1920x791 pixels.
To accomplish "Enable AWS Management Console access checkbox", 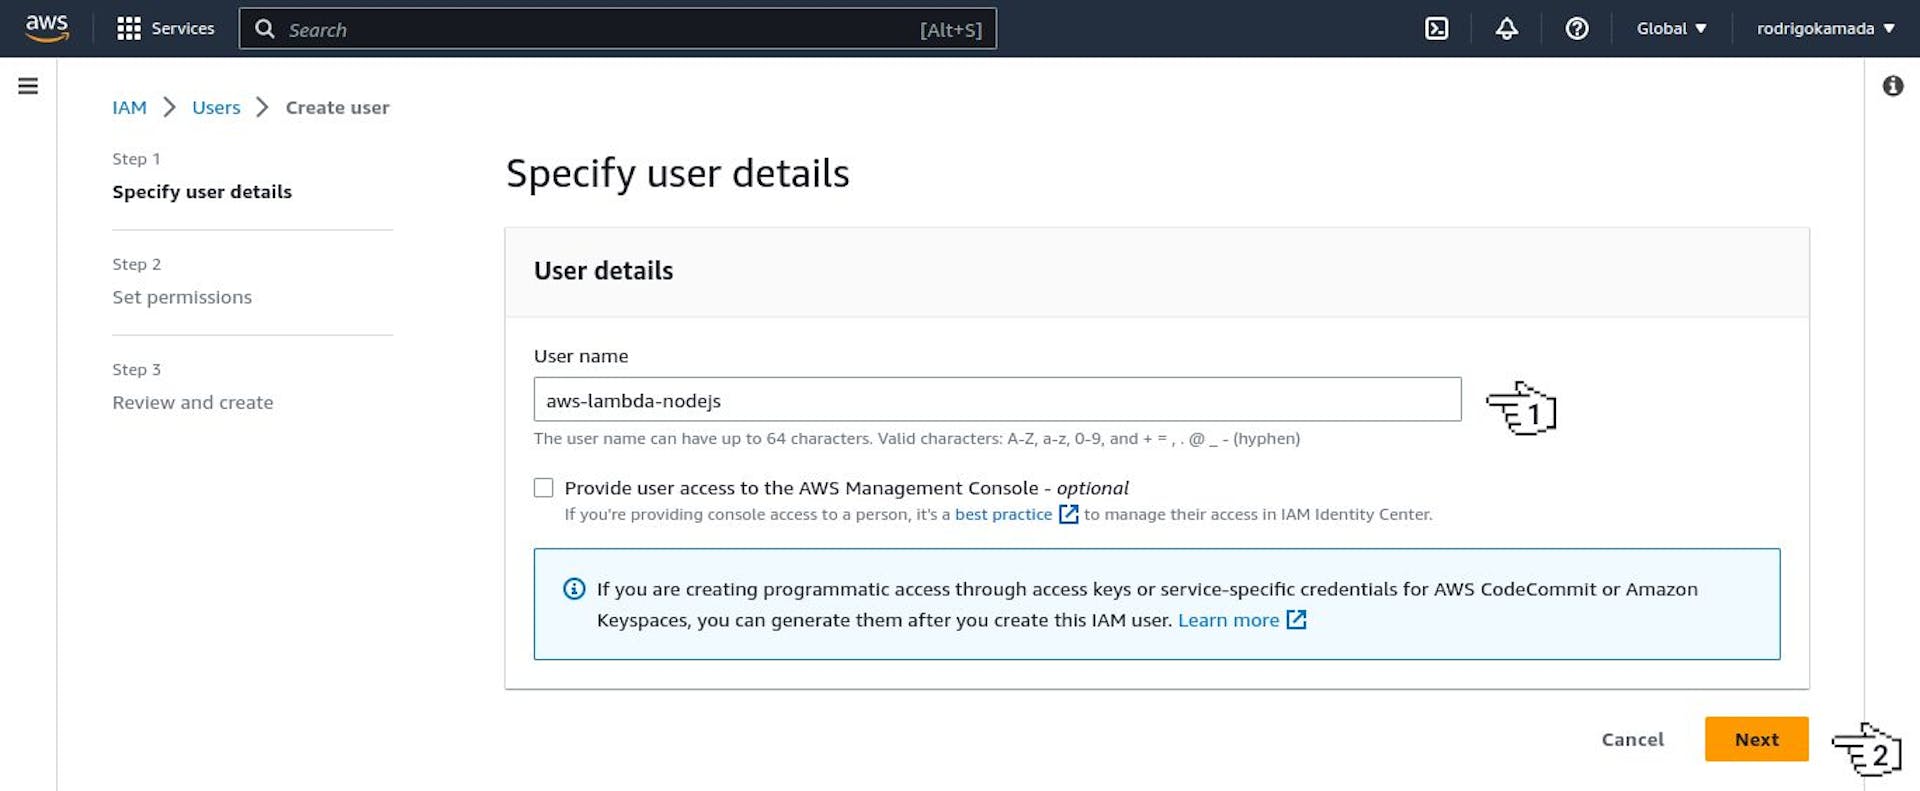I will pyautogui.click(x=543, y=488).
